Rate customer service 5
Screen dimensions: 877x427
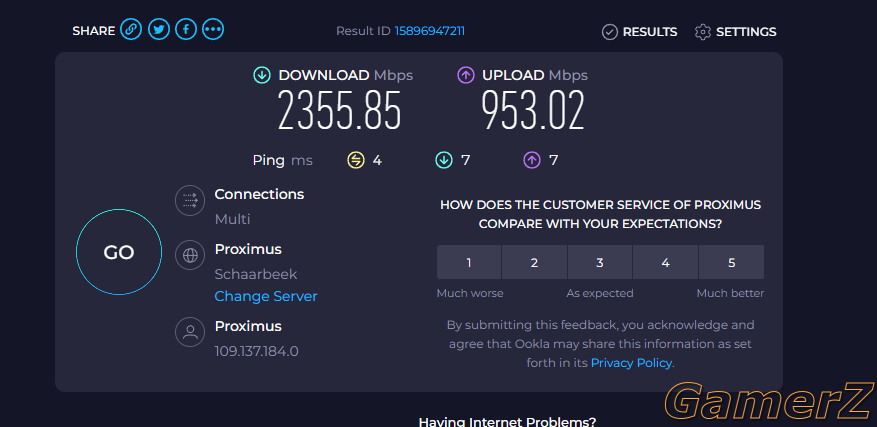[732, 262]
